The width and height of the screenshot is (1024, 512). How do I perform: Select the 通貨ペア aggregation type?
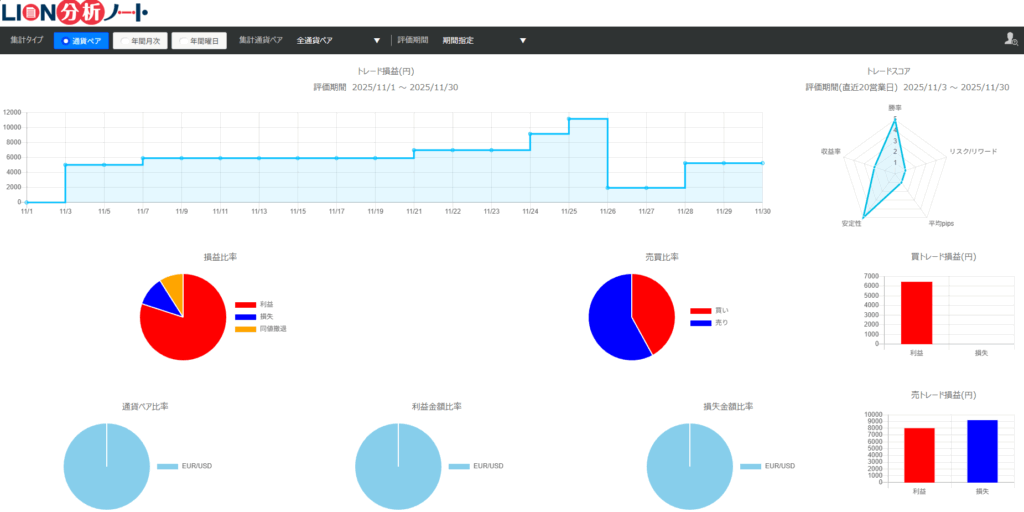[81, 41]
